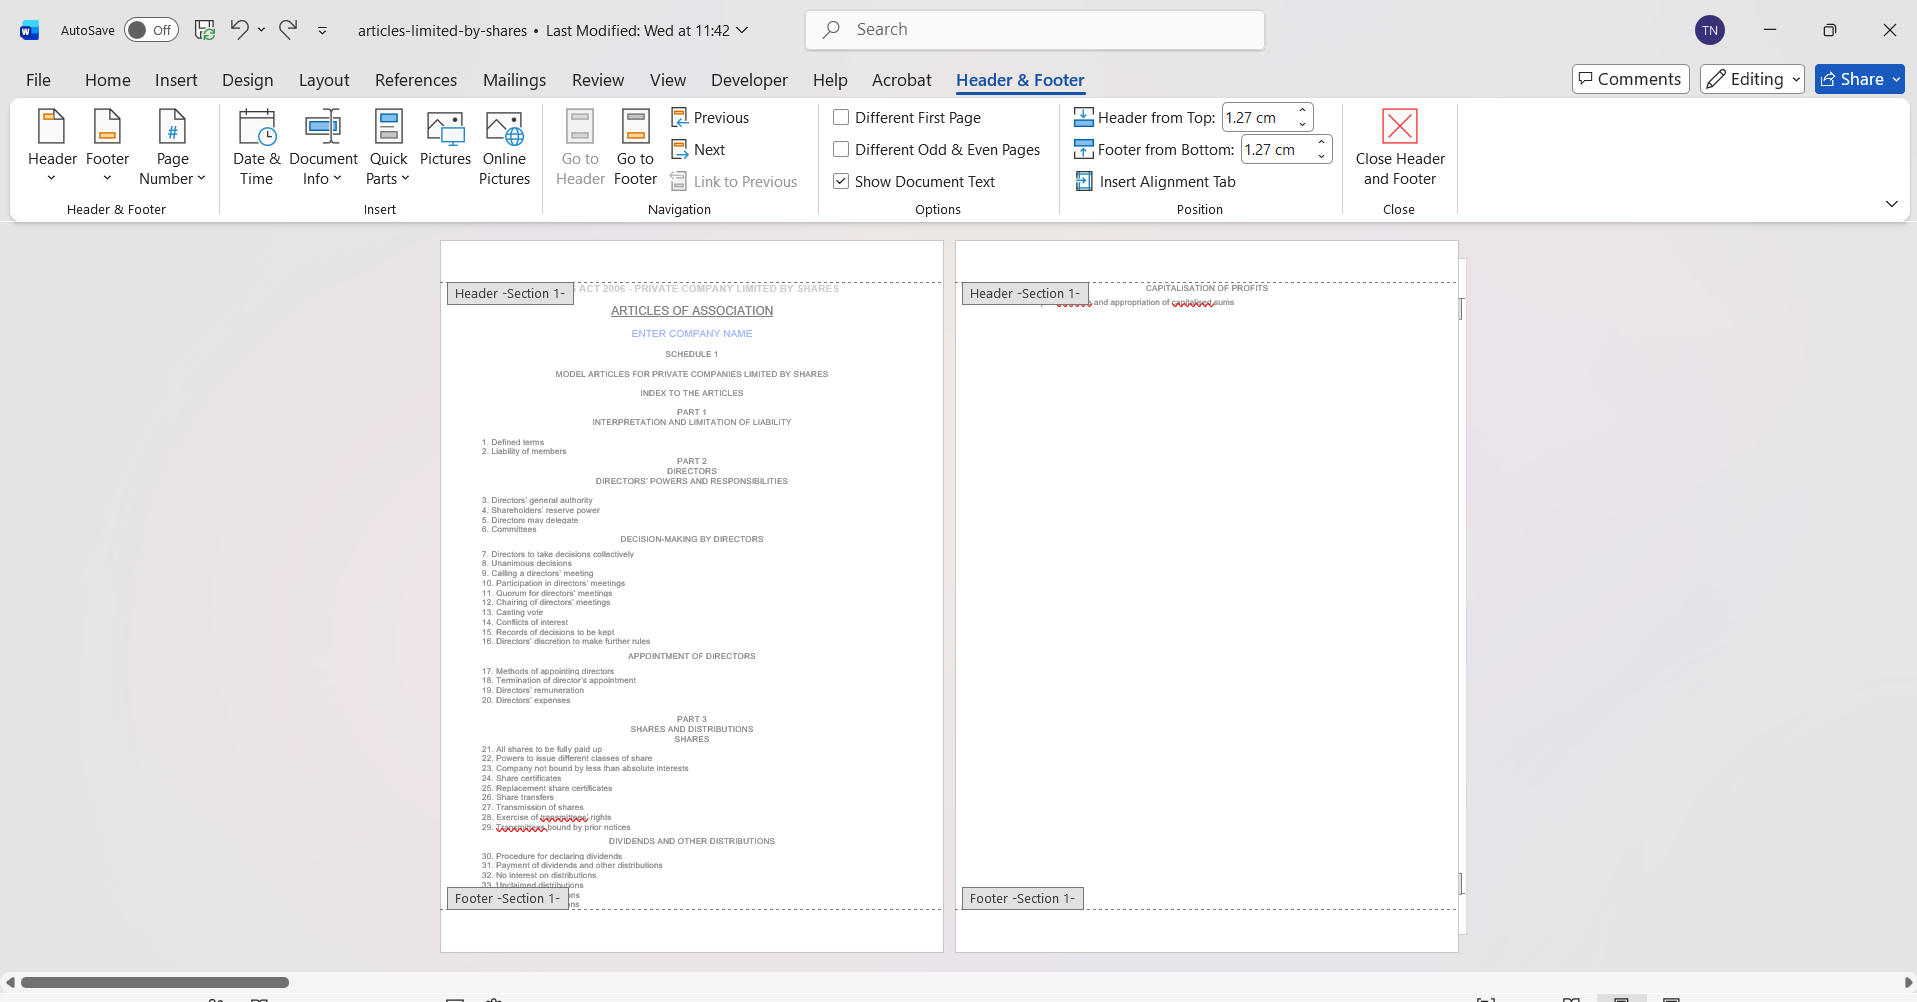Click the horizontal scrollbar right arrow
This screenshot has width=1917, height=1002.
(x=1908, y=983)
